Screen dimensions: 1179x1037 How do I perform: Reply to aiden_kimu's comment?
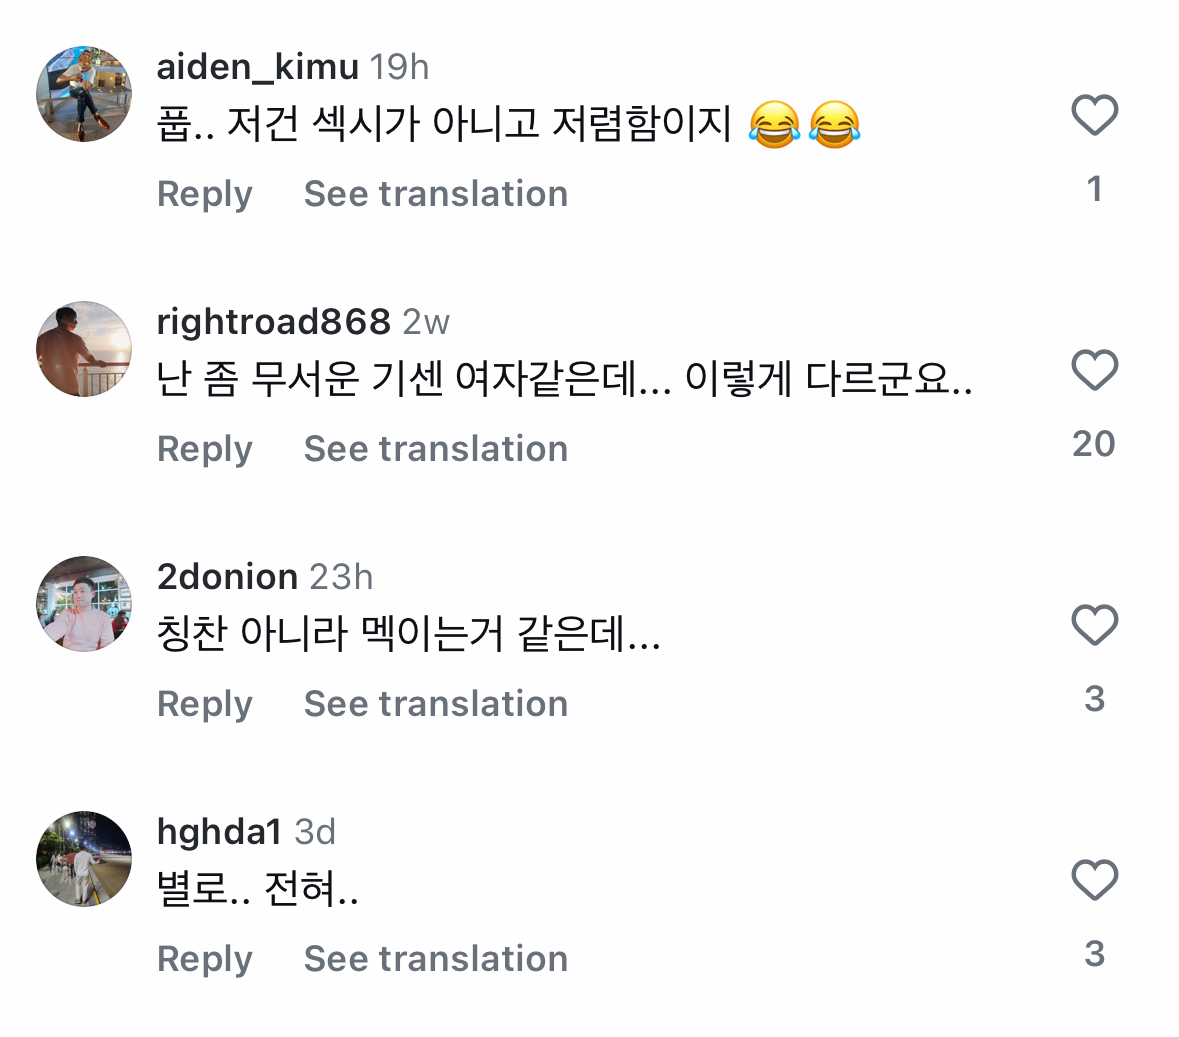[x=205, y=194]
